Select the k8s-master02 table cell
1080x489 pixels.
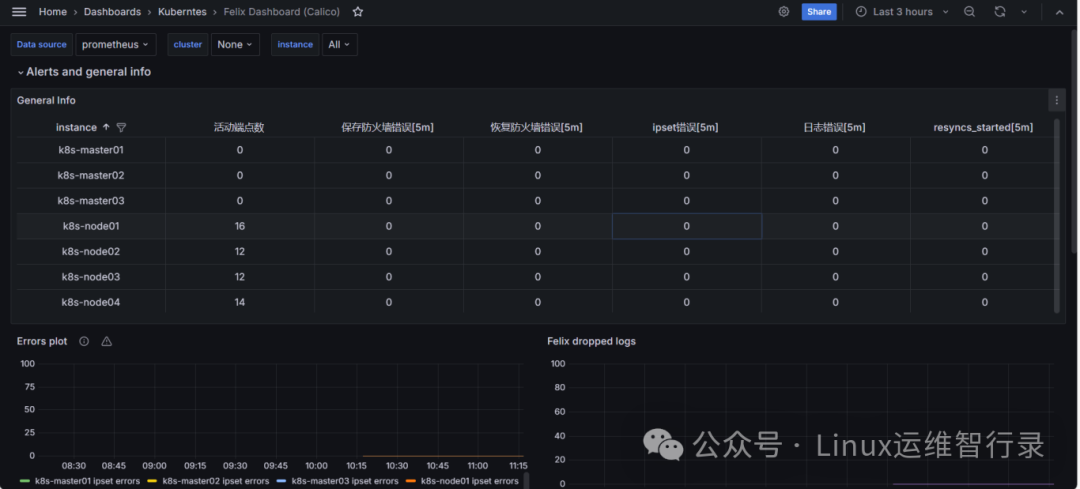91,175
